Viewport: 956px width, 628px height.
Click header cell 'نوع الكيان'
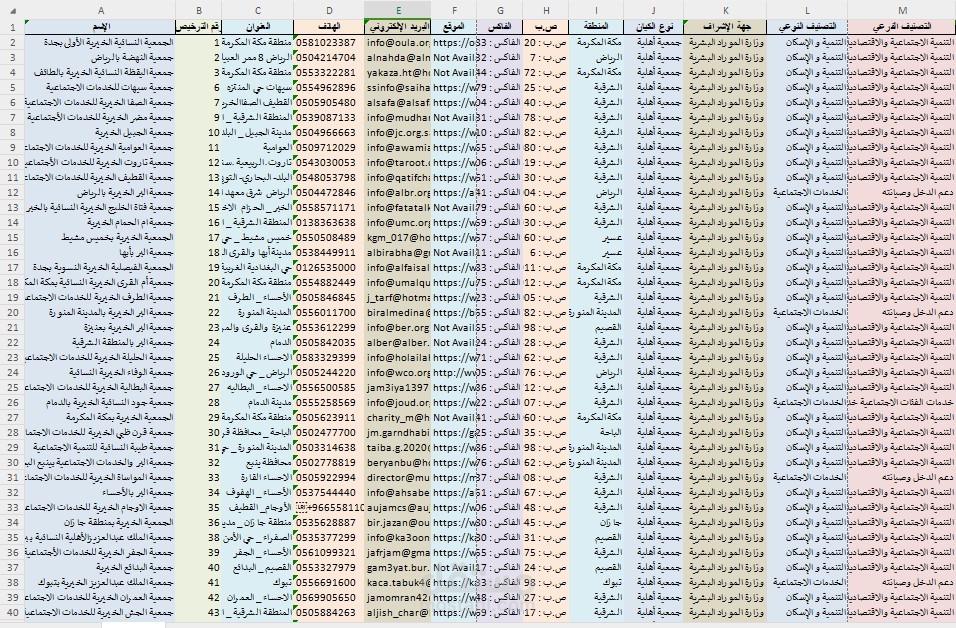[654, 27]
